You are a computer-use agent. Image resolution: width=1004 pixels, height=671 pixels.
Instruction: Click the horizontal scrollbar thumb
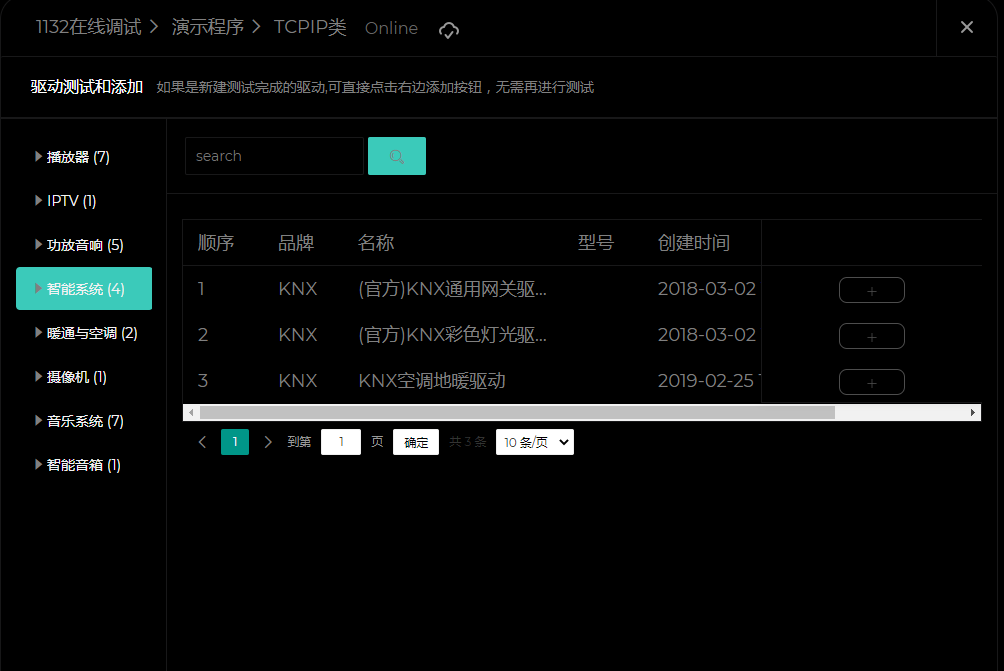pos(517,412)
